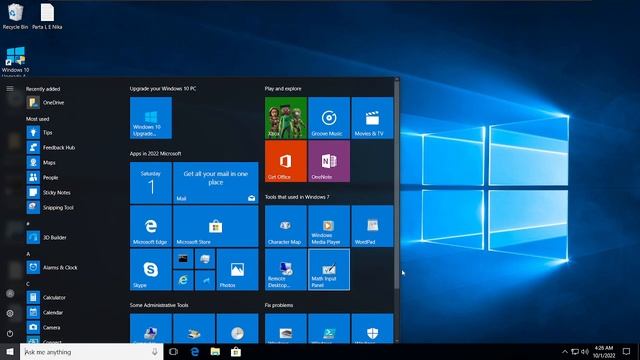Click 'Tools that used in Windows 7' title
Screen dimensions: 640x360
click(x=297, y=197)
